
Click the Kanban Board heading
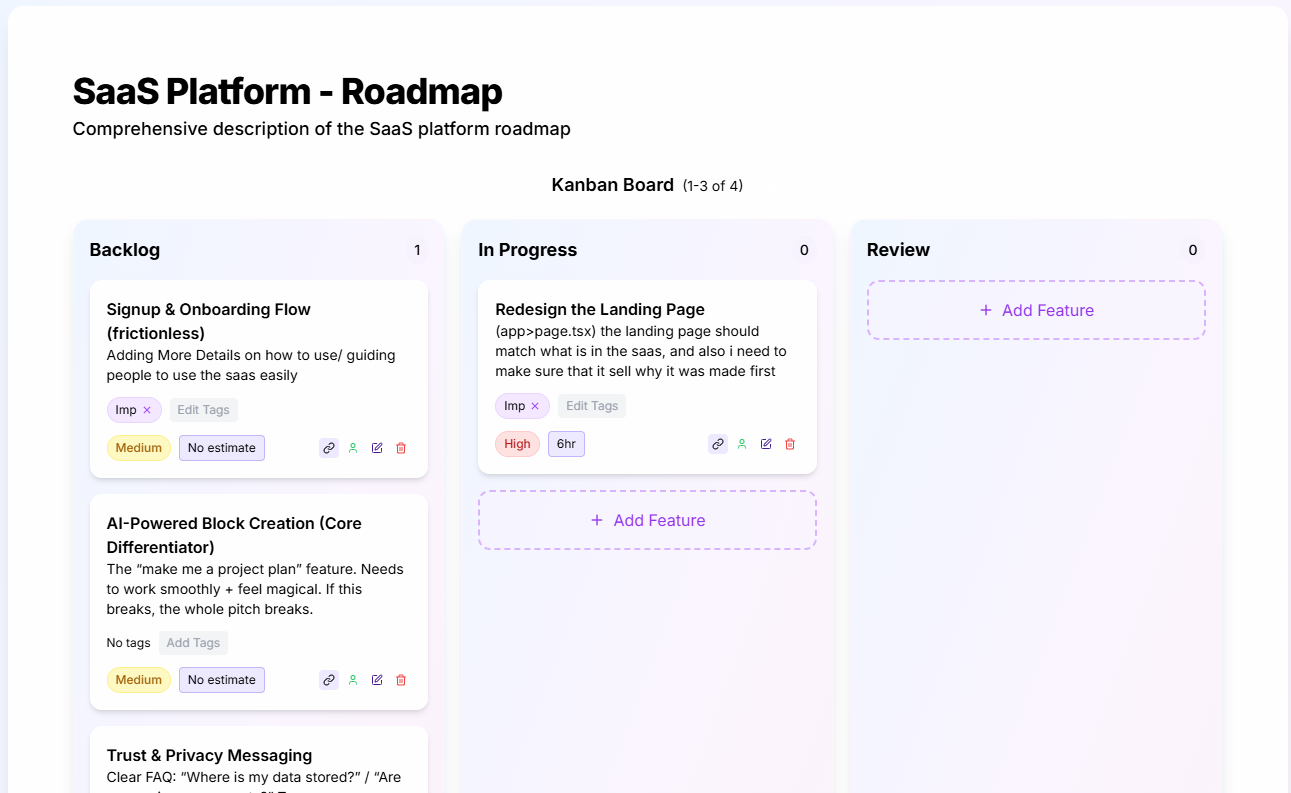point(613,185)
